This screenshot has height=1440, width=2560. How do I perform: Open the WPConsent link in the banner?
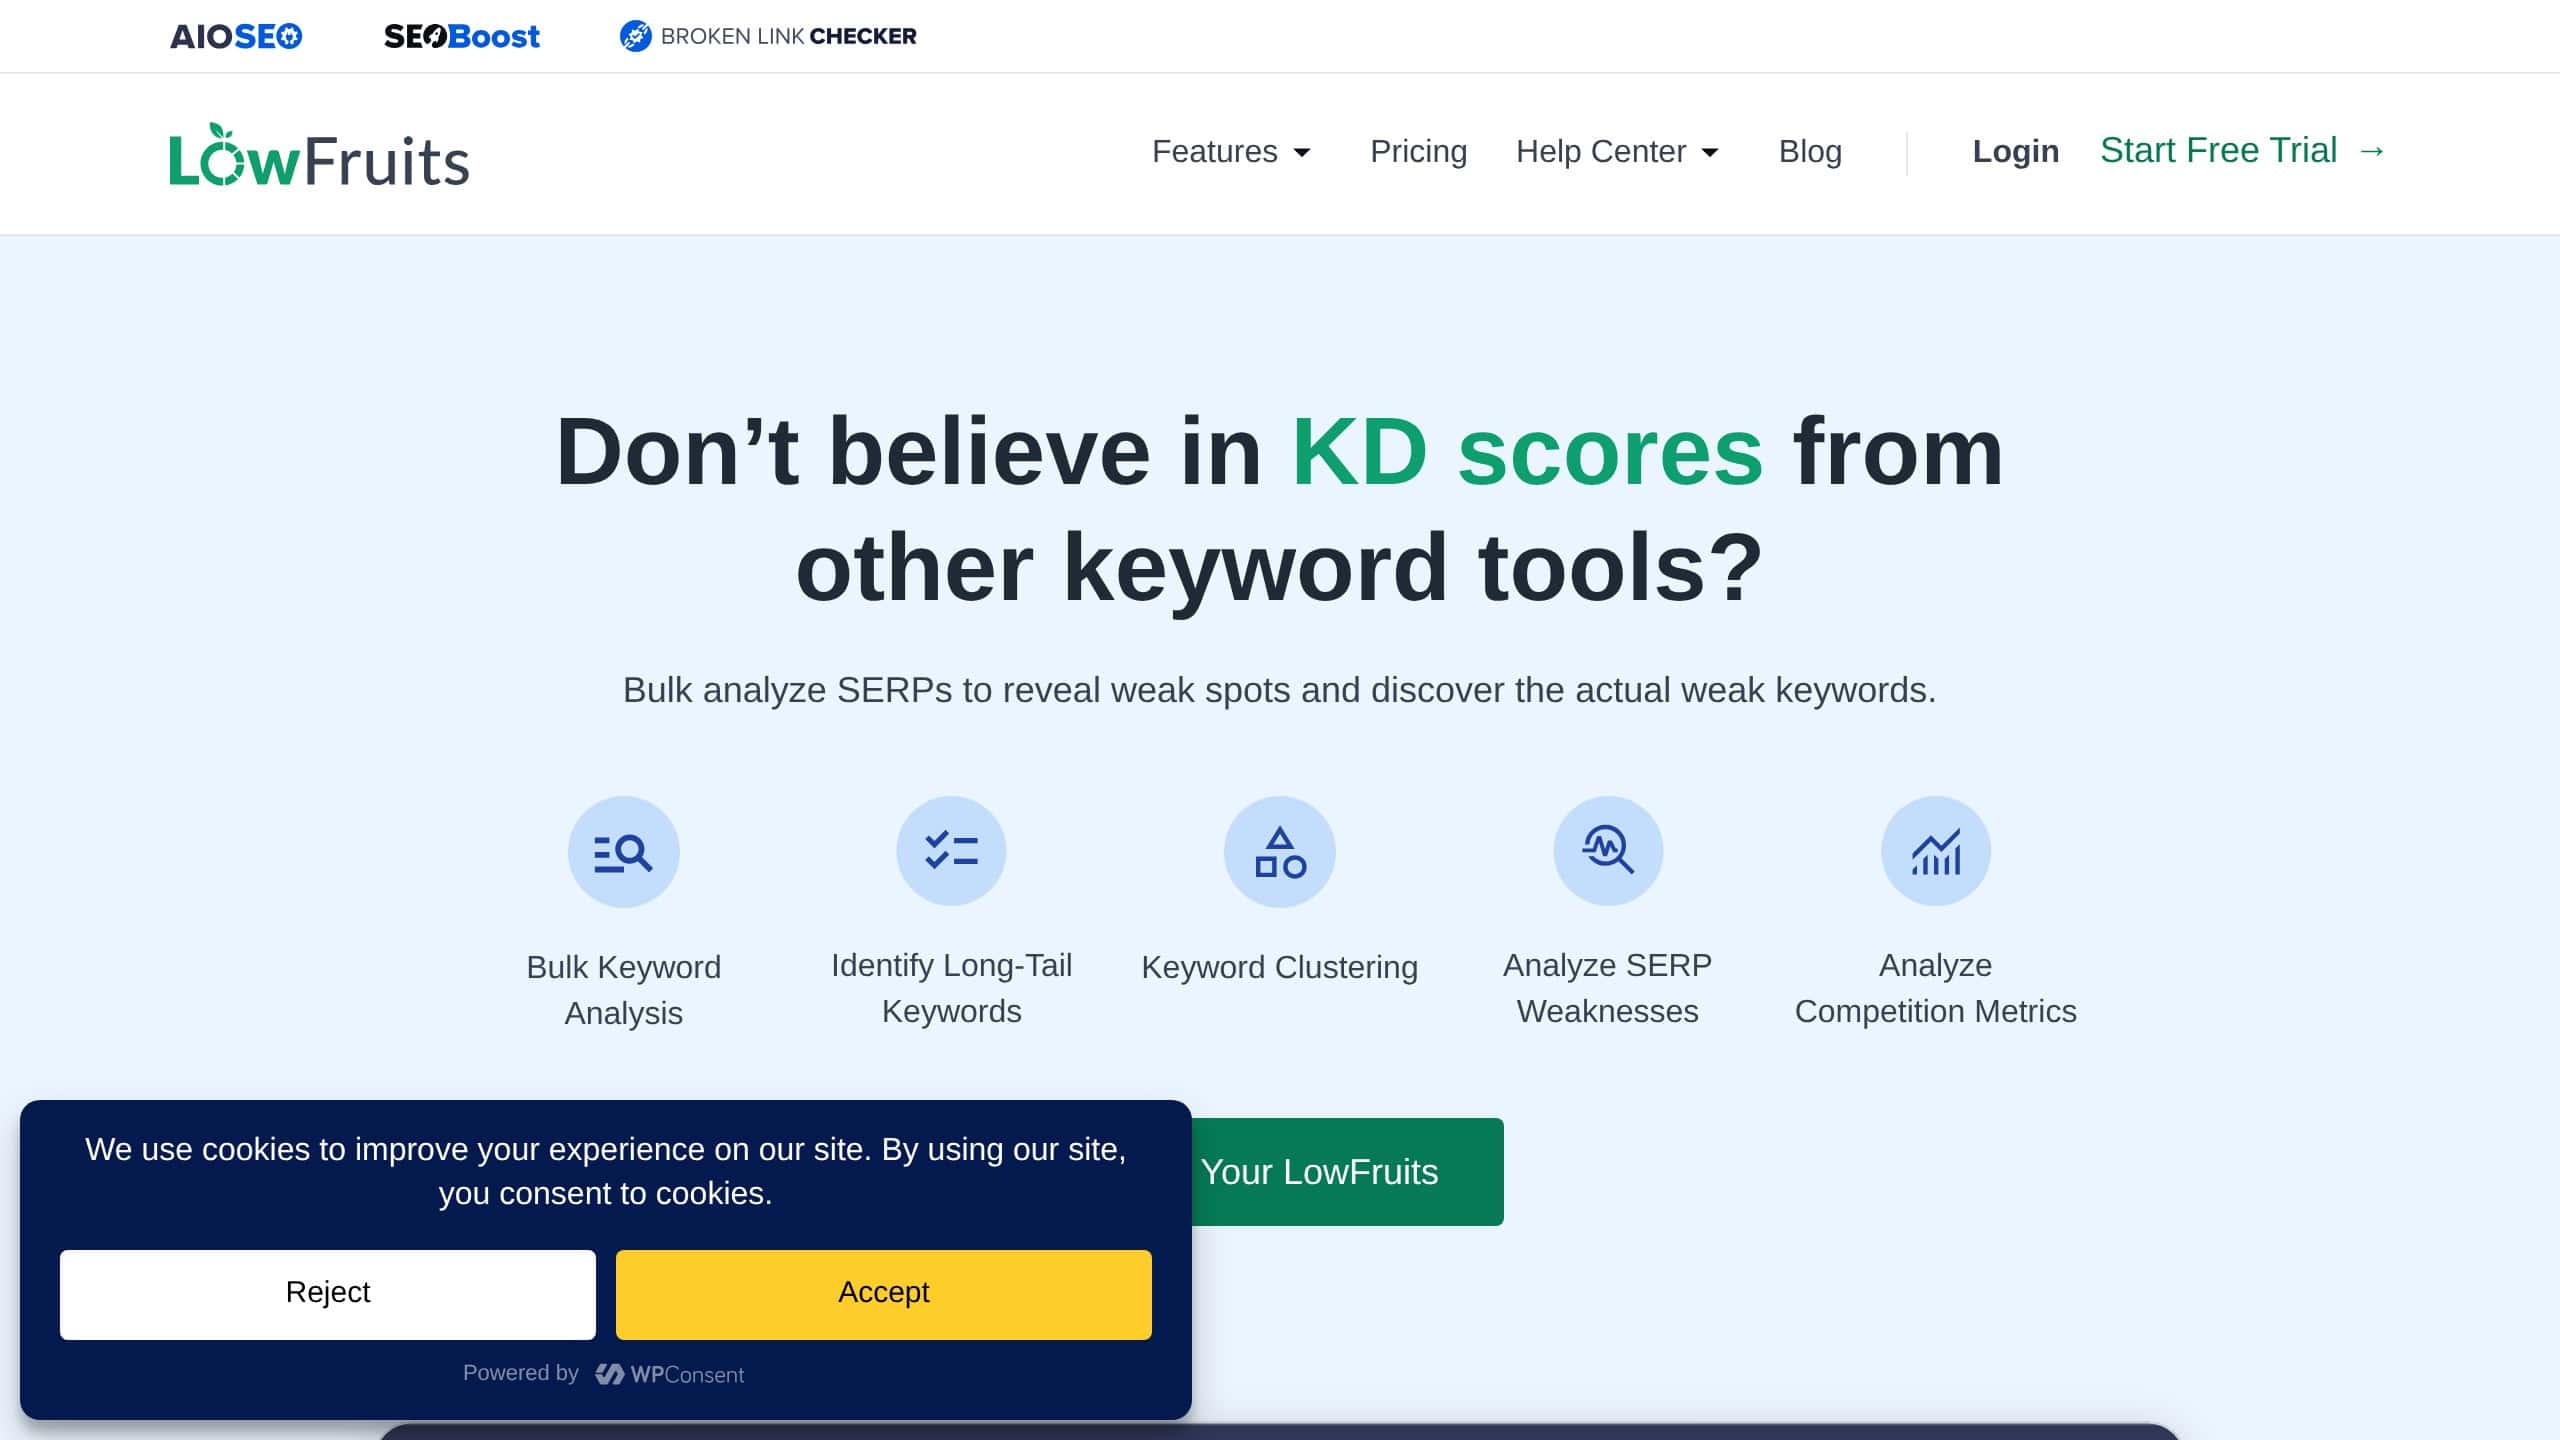coord(672,1373)
